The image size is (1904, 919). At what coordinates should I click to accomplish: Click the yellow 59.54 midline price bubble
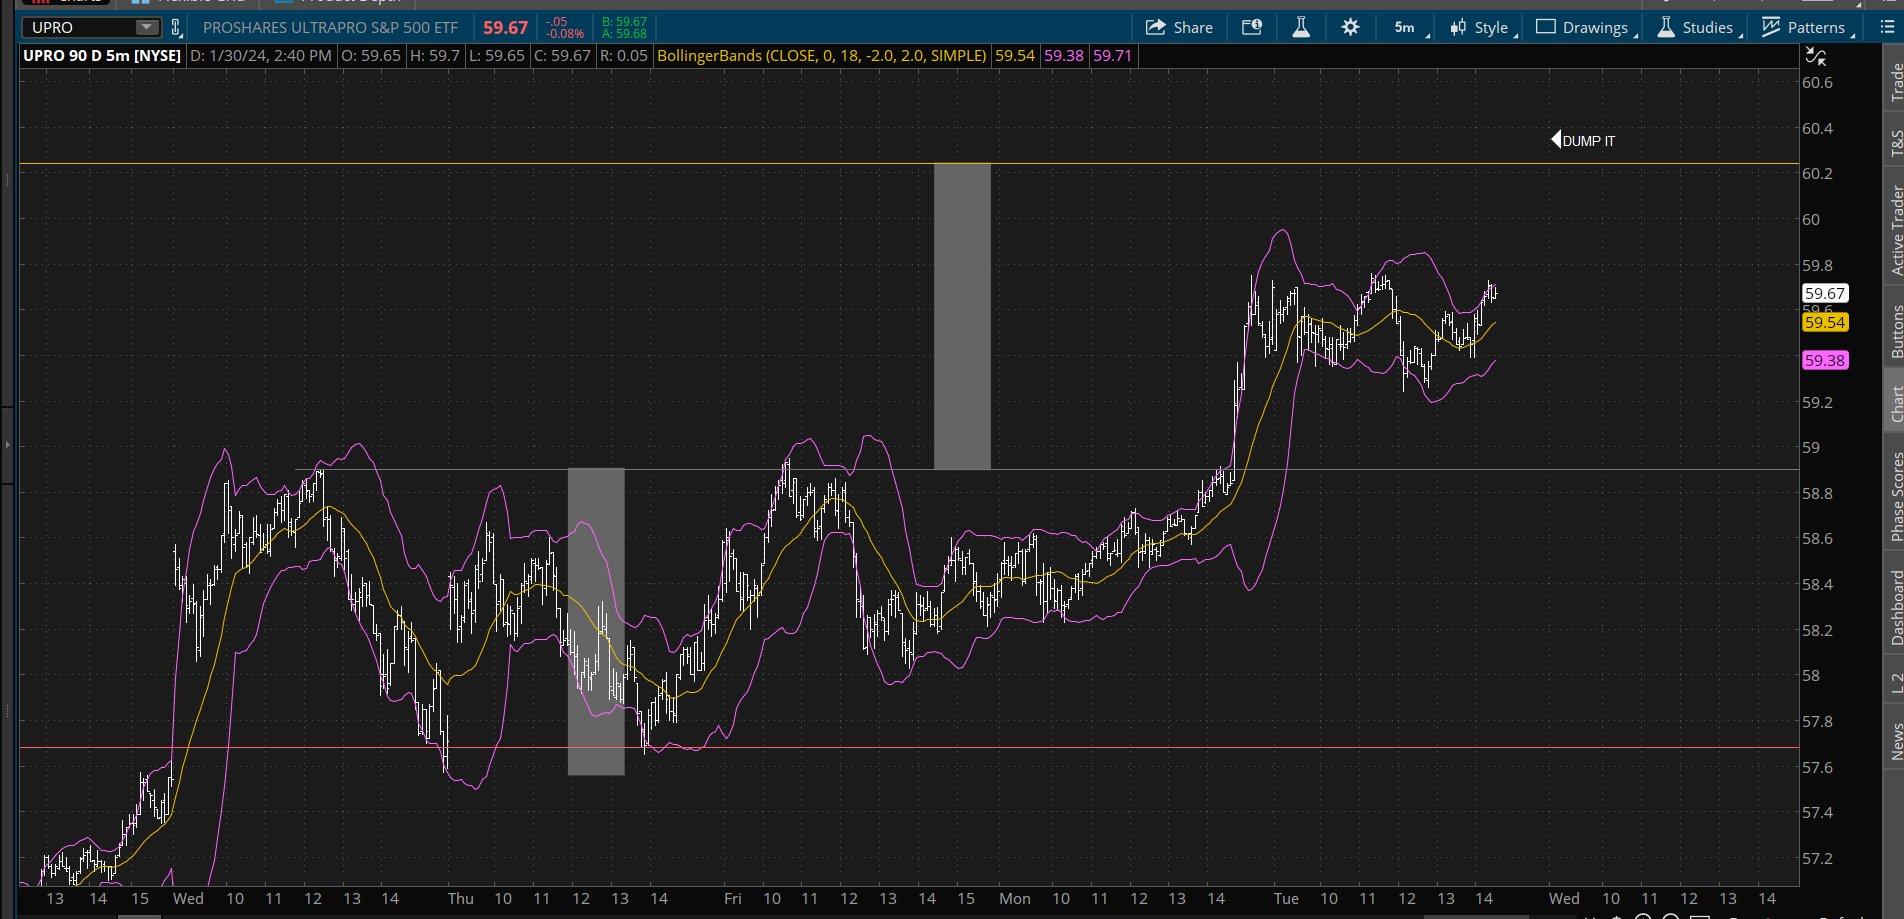(1824, 322)
